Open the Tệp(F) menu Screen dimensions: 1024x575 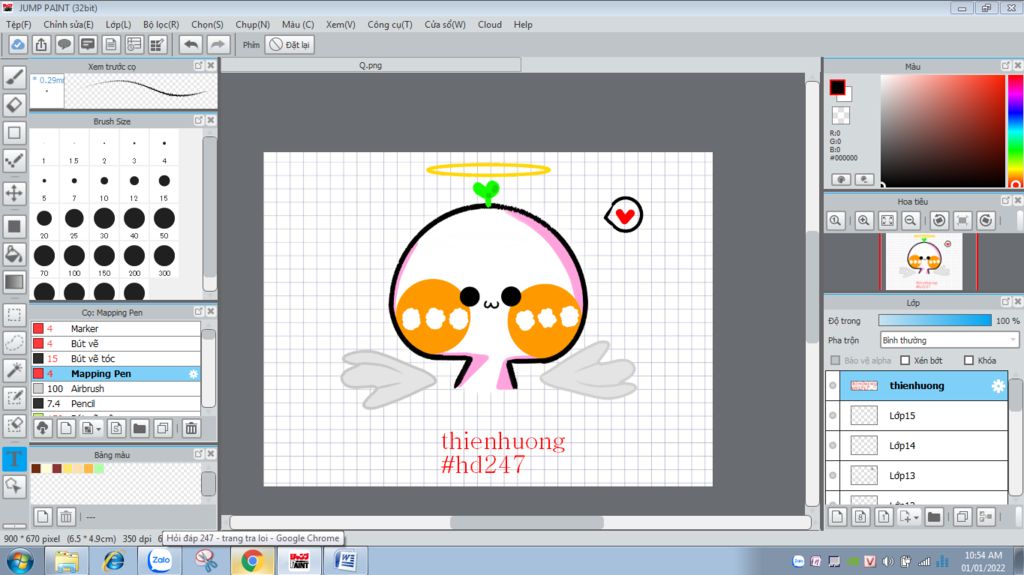click(18, 24)
